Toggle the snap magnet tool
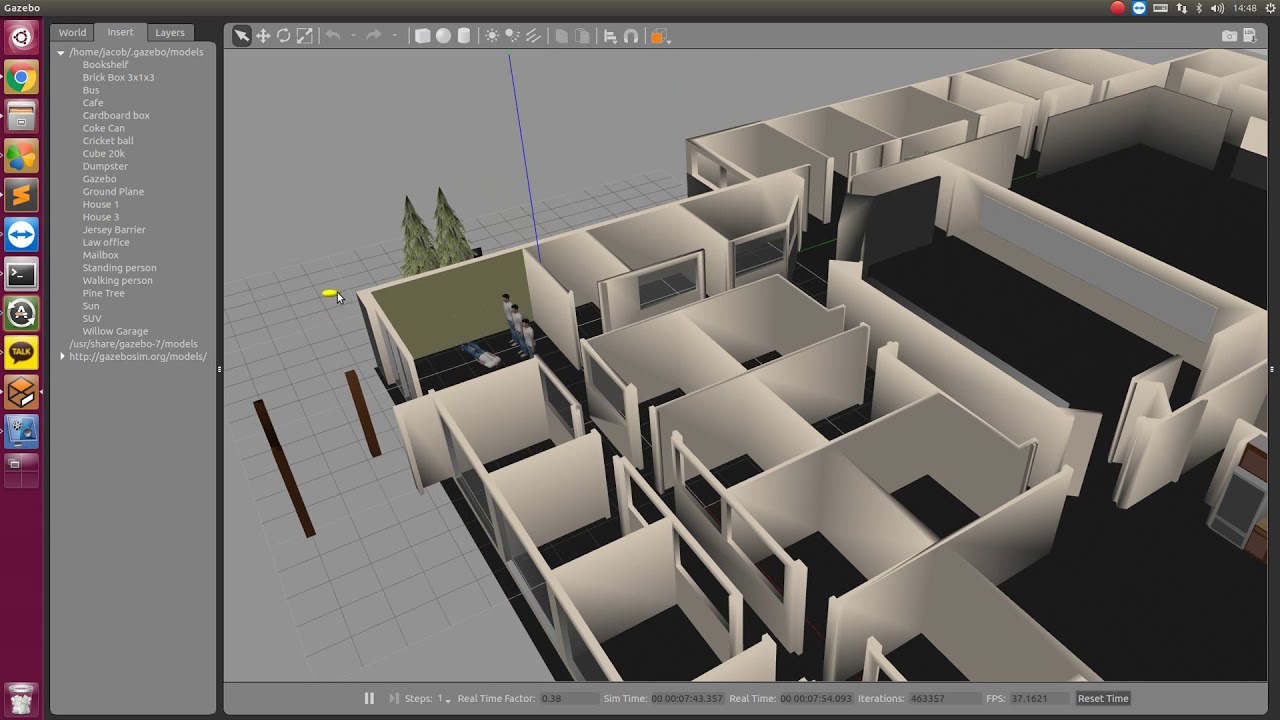This screenshot has height=720, width=1280. pos(631,36)
